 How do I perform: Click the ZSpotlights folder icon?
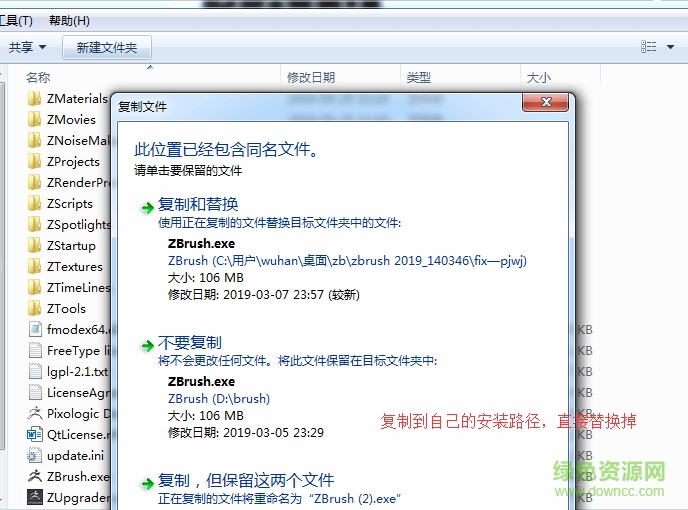tap(34, 225)
